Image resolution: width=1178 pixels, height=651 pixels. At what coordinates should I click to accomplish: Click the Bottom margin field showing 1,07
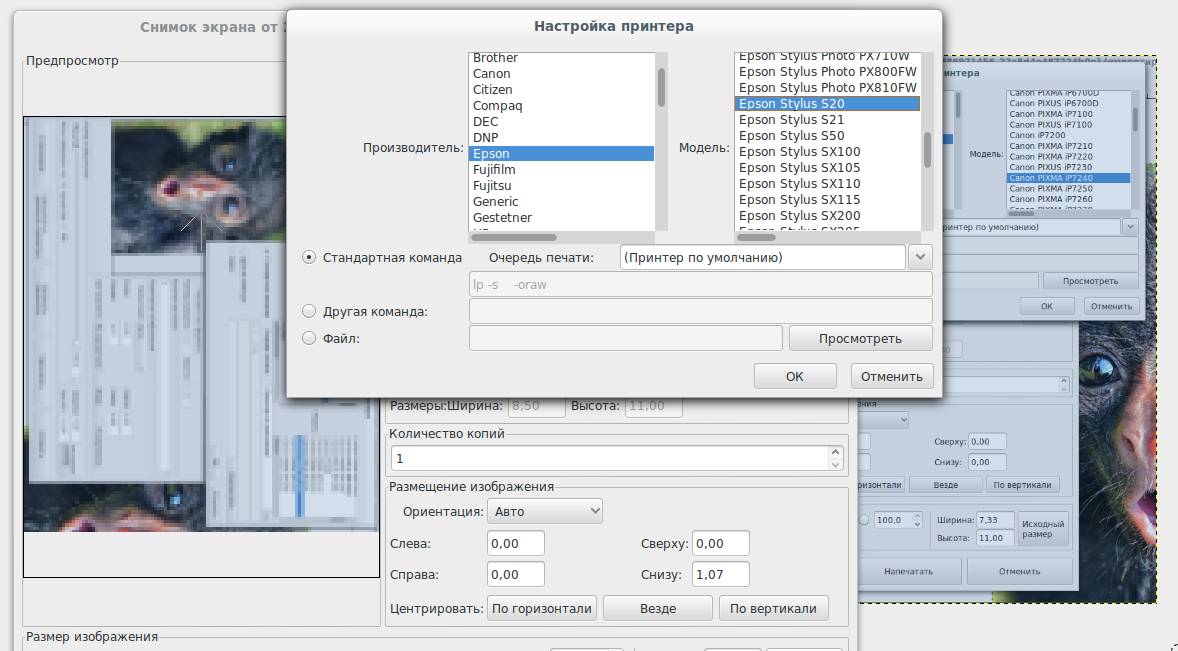720,574
